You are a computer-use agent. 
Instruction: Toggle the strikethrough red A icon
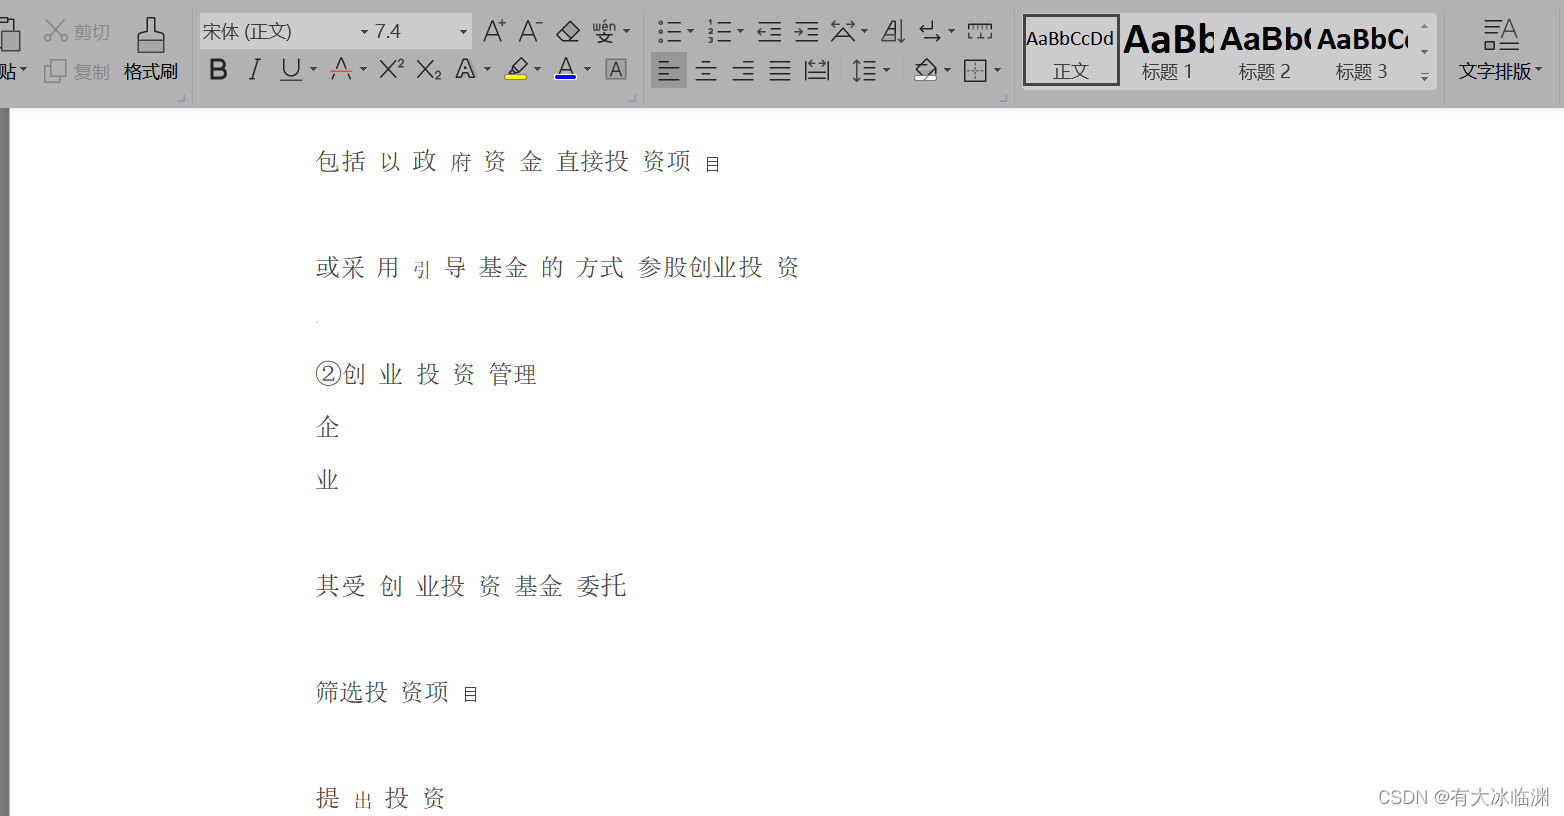pos(341,69)
